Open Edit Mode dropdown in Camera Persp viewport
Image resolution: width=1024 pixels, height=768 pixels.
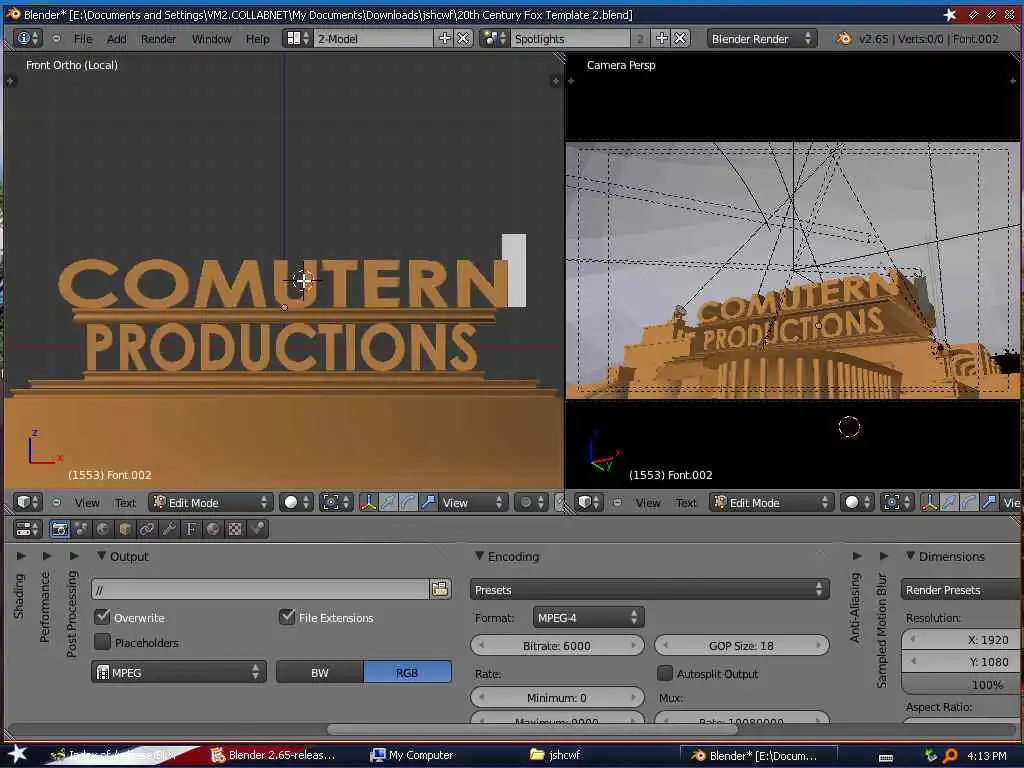point(771,502)
